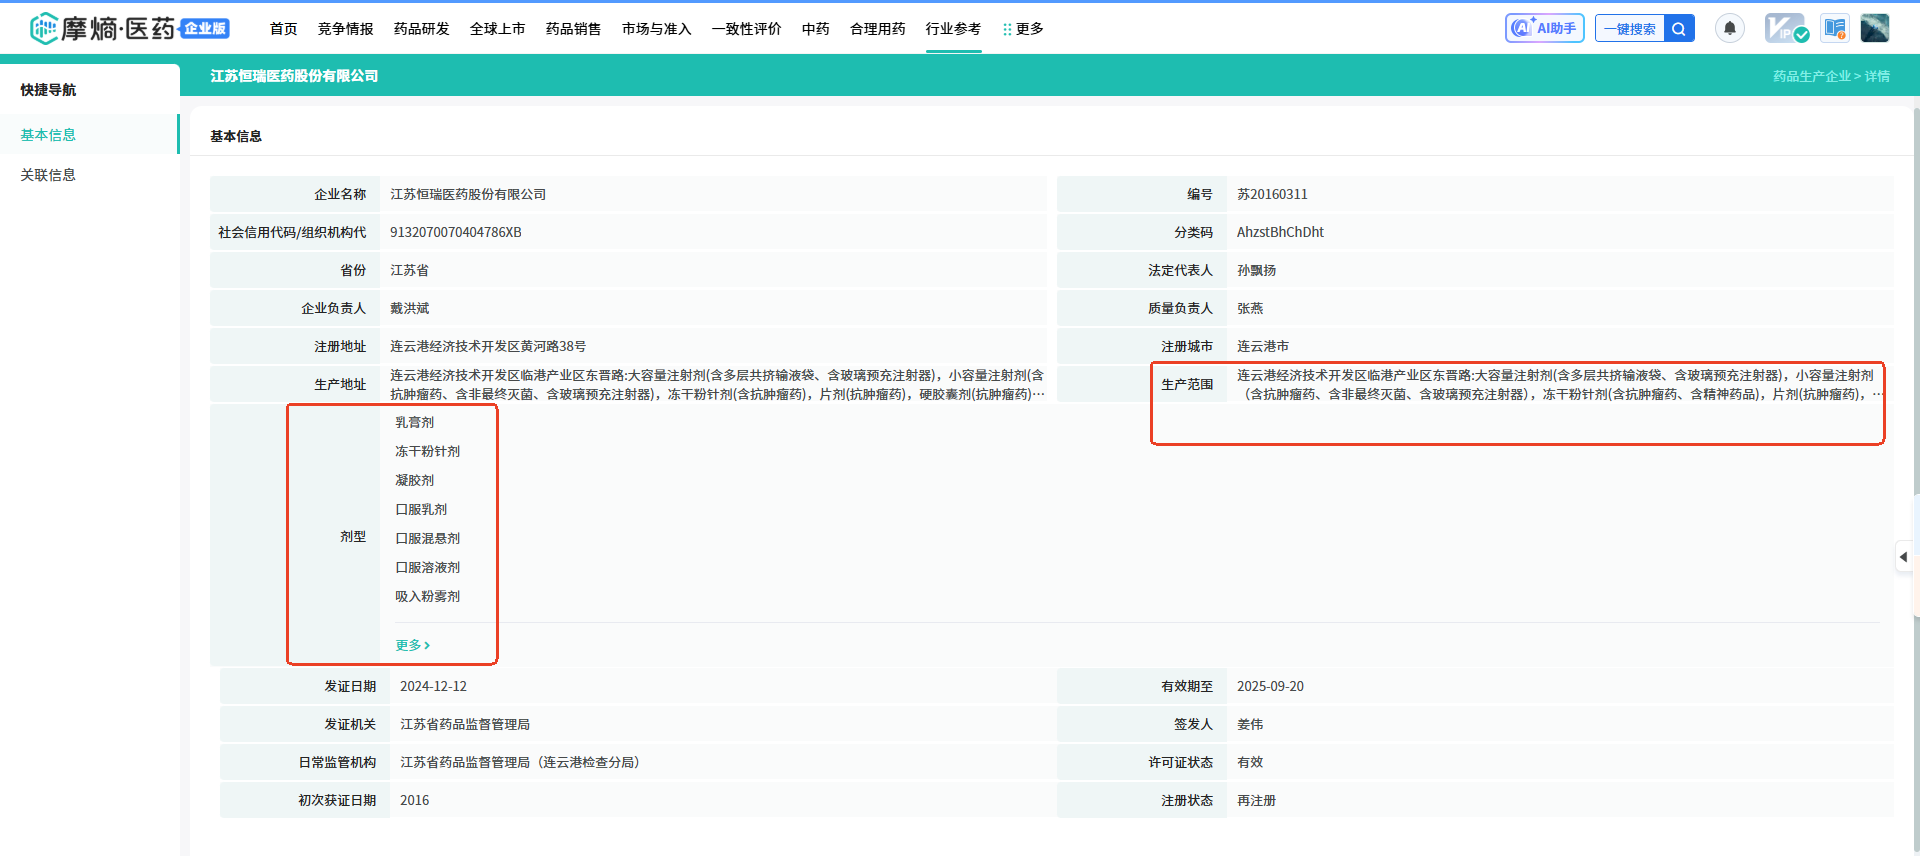This screenshot has height=856, width=1920.
Task: Select 关联信息 in quick navigation
Action: 89,174
